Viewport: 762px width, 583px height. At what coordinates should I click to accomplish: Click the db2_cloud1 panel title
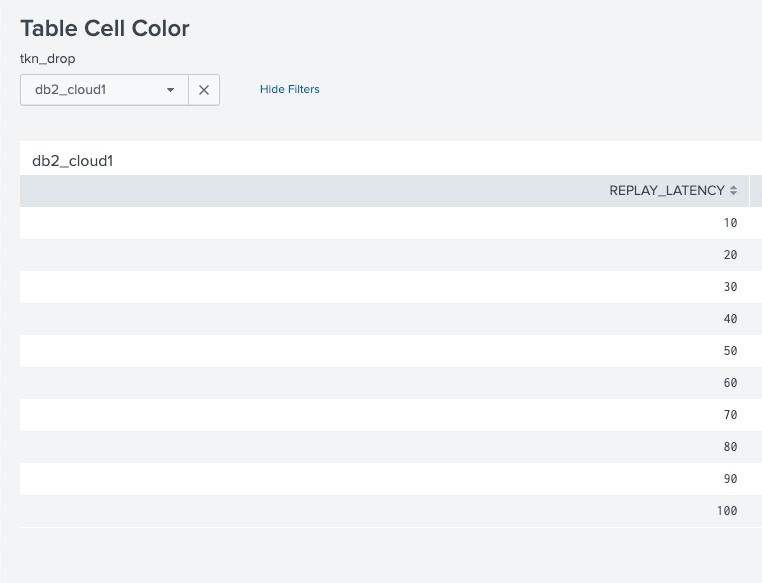(x=73, y=160)
